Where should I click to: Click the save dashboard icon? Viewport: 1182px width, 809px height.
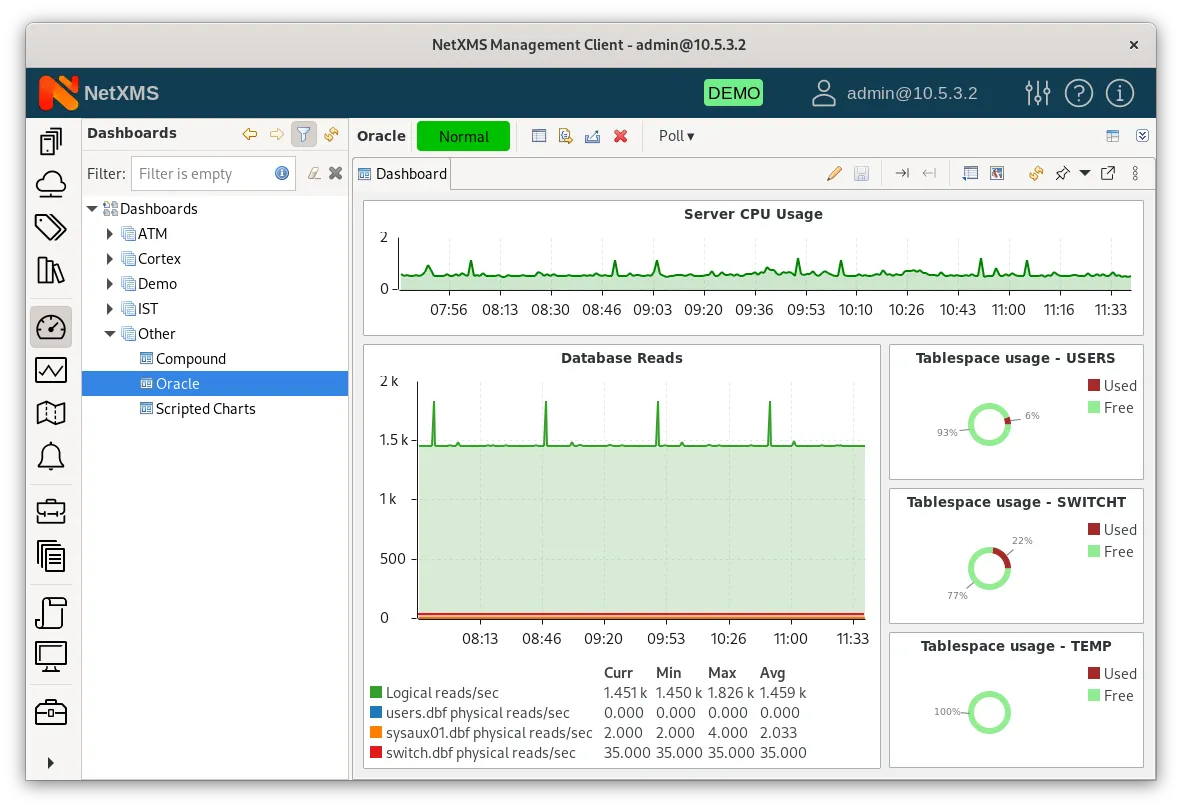(x=862, y=173)
